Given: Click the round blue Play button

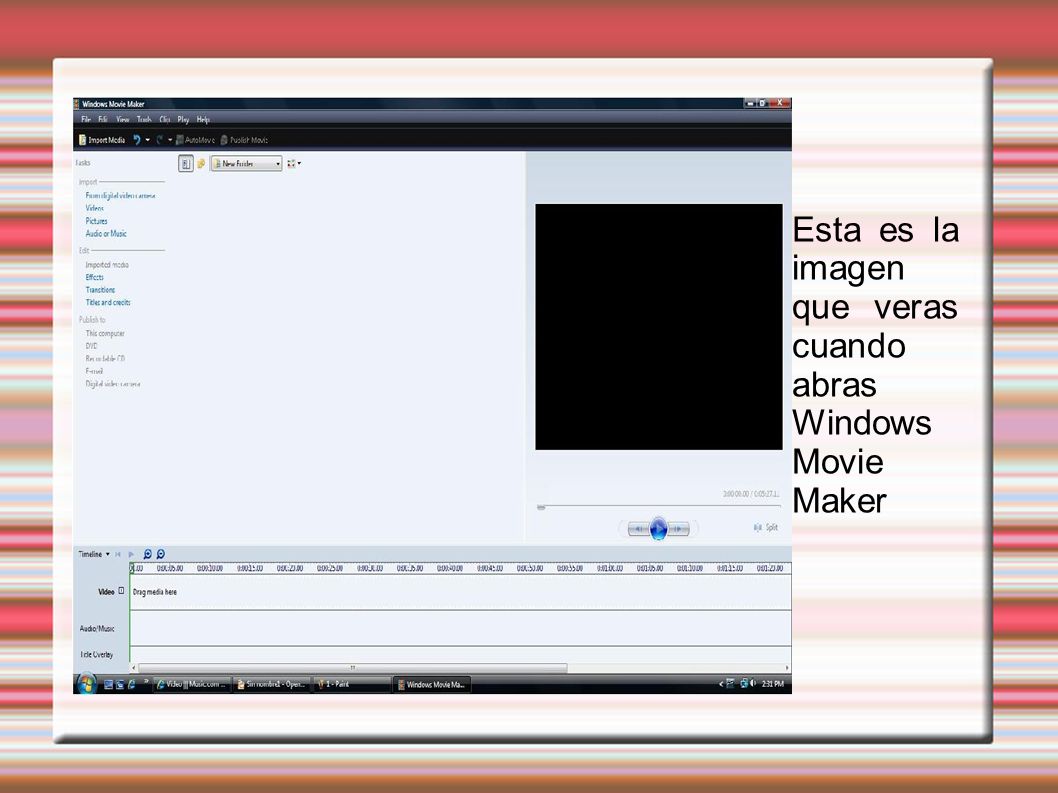Looking at the screenshot, I should tap(659, 529).
